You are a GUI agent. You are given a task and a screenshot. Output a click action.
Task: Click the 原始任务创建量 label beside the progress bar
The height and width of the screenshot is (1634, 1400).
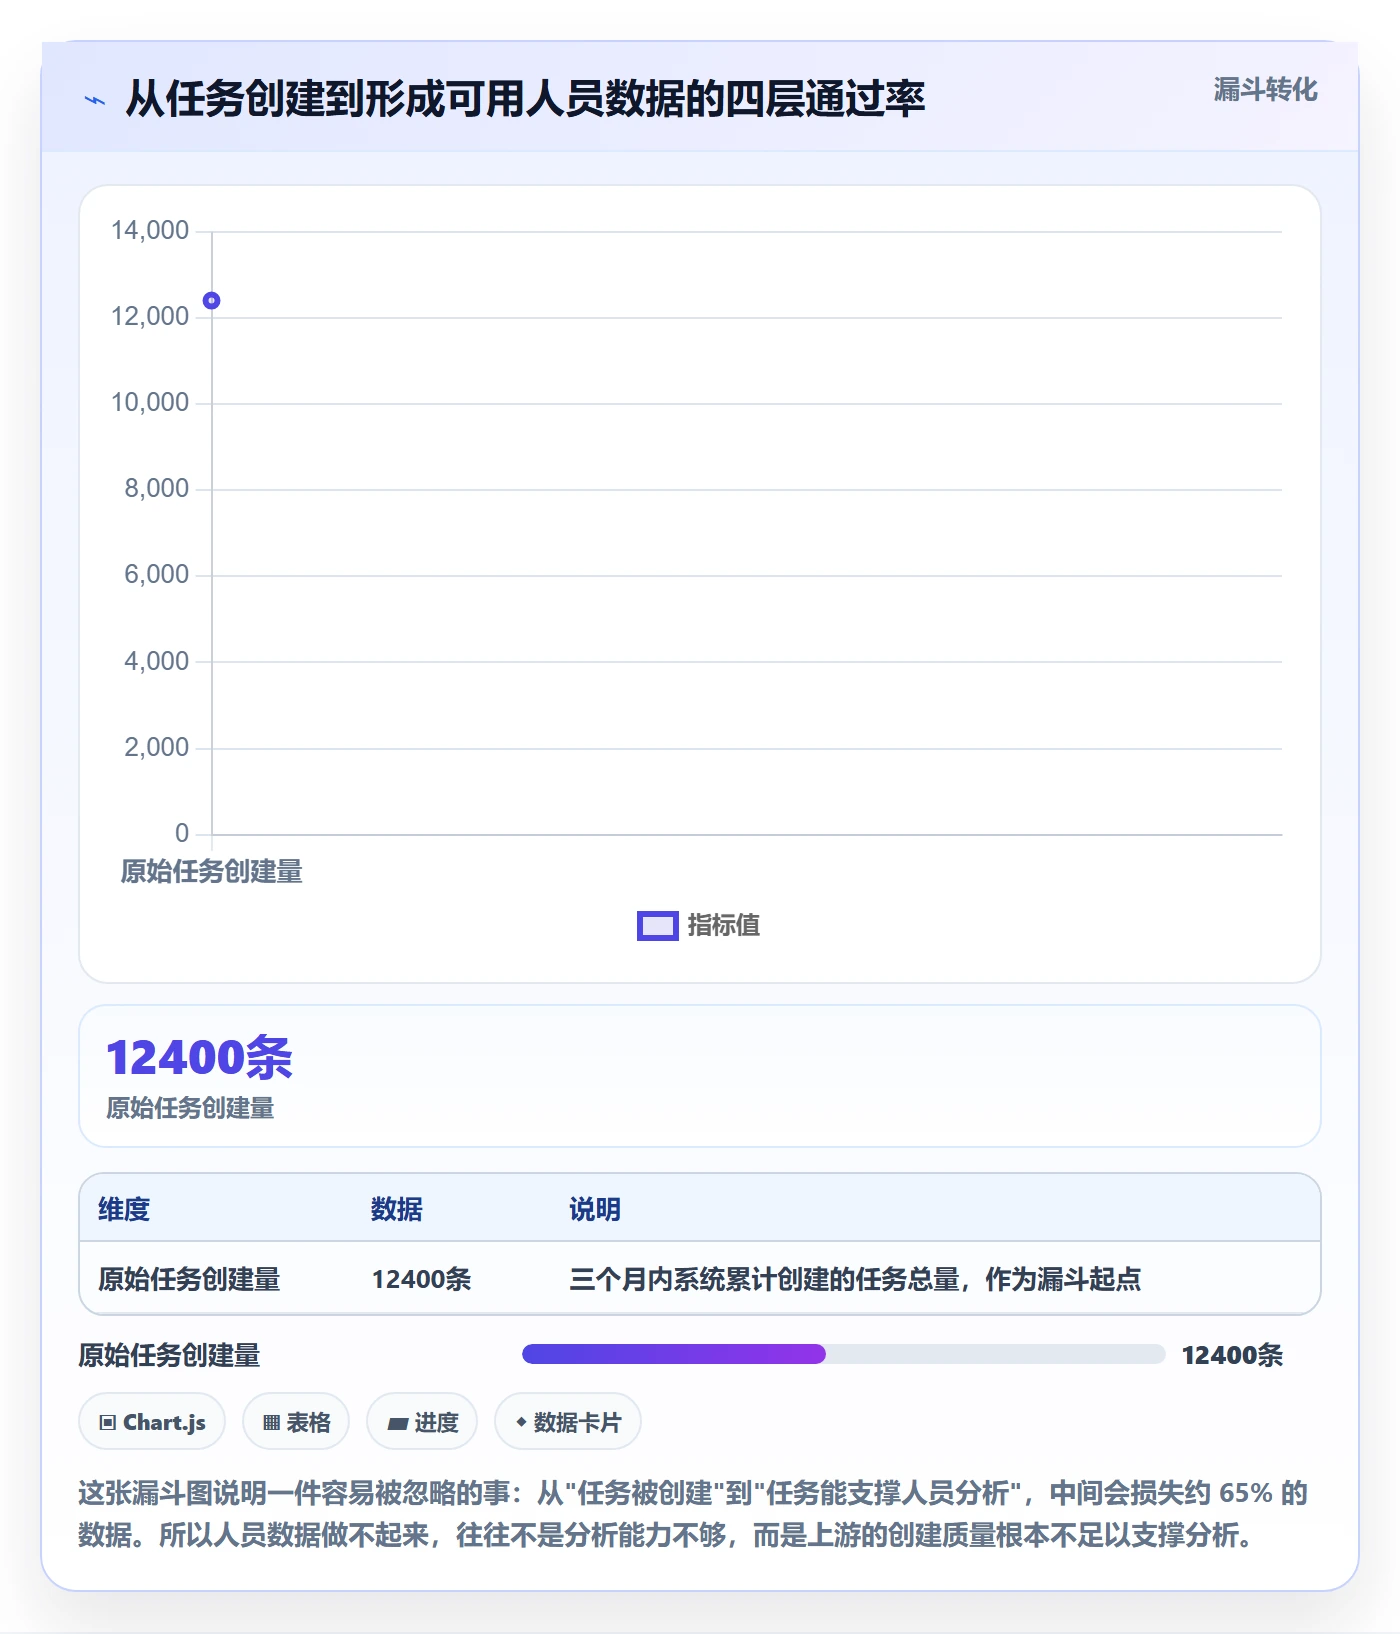[x=169, y=1355]
